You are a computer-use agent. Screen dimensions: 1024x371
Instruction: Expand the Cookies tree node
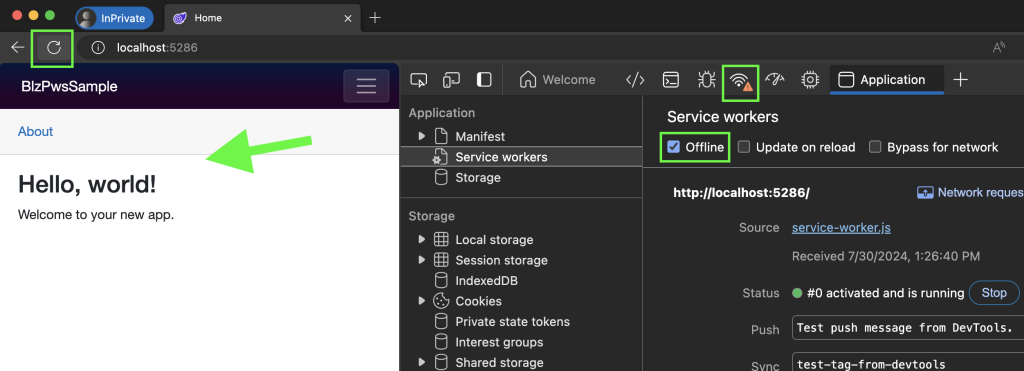(422, 301)
